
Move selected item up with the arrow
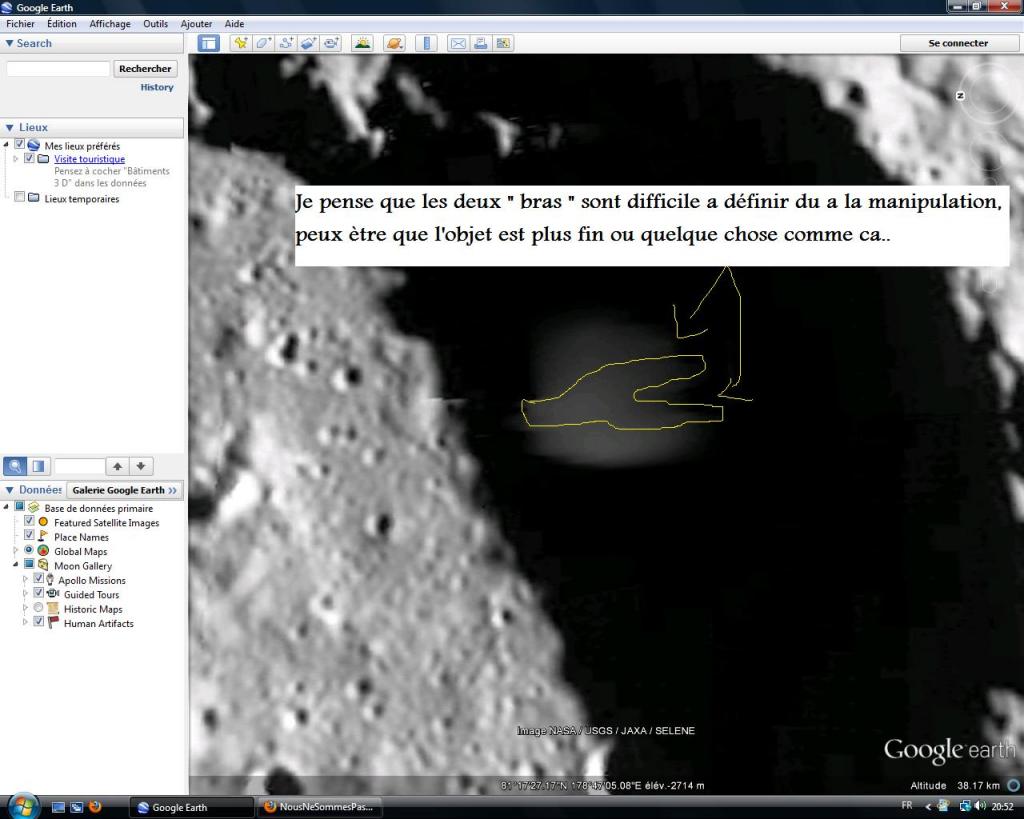click(118, 466)
